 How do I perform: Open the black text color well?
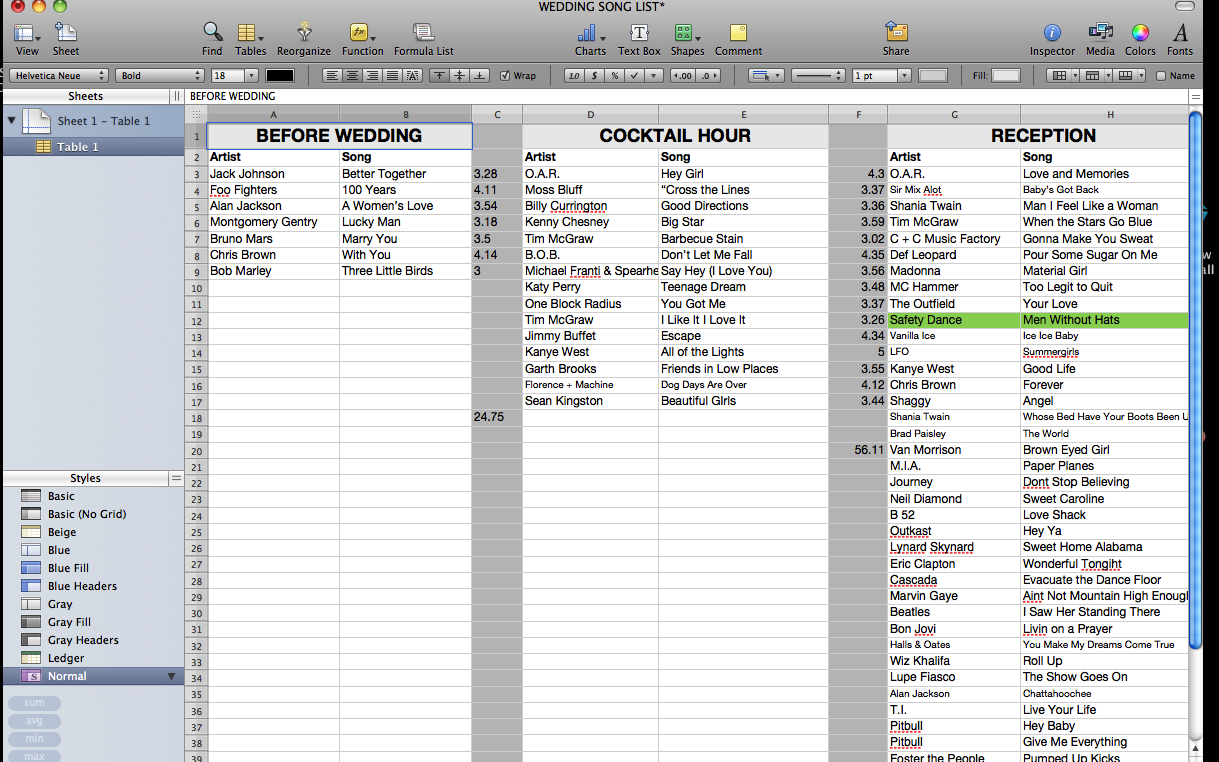(279, 76)
